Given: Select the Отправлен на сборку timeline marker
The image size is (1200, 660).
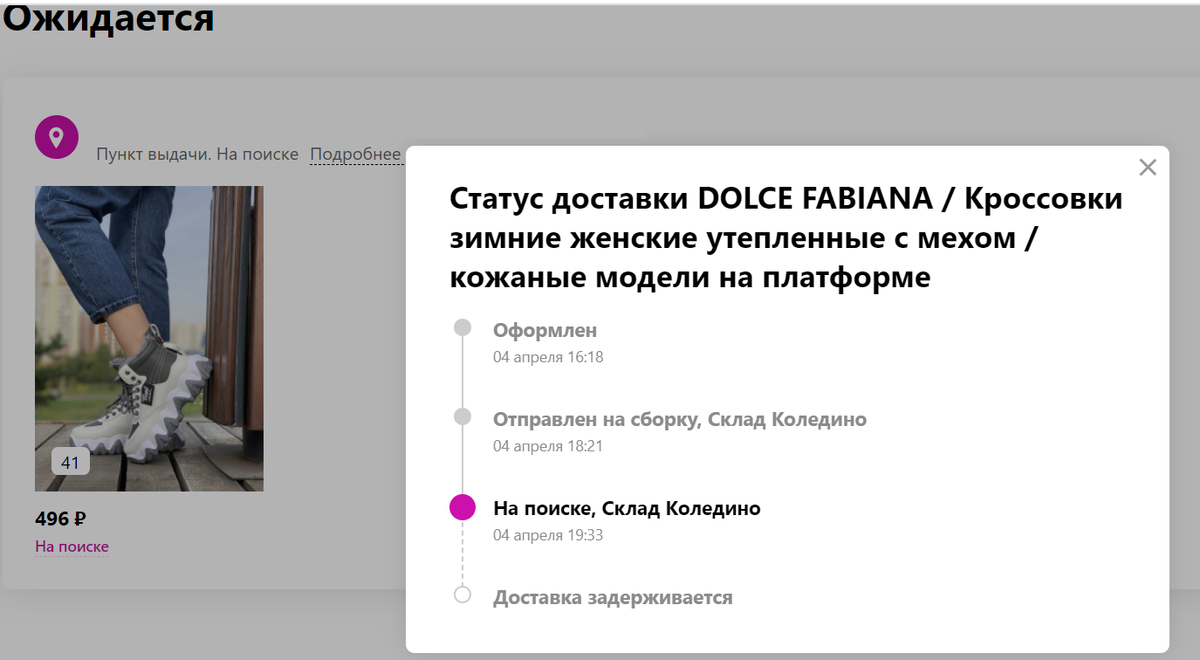Looking at the screenshot, I should [462, 416].
